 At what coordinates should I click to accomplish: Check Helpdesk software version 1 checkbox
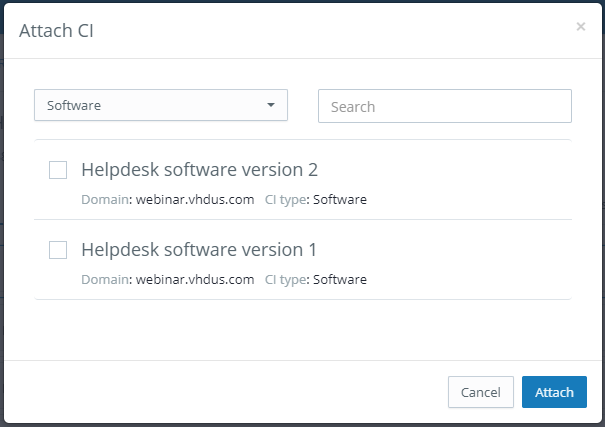[x=58, y=250]
